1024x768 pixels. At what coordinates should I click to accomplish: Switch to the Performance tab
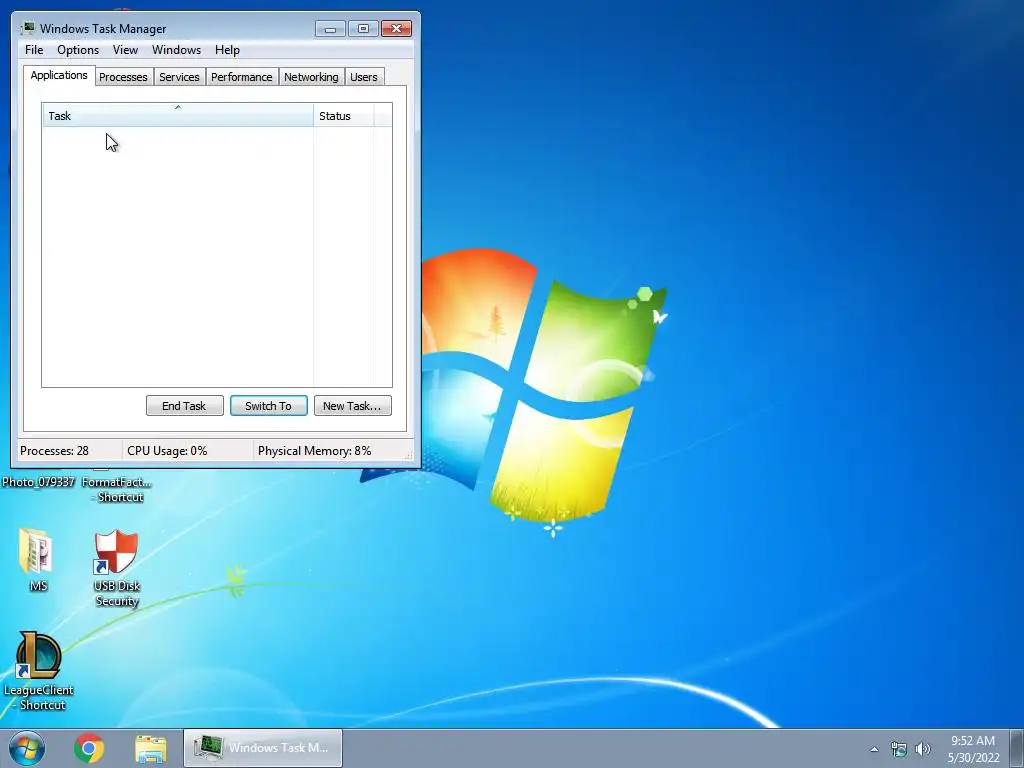(242, 77)
